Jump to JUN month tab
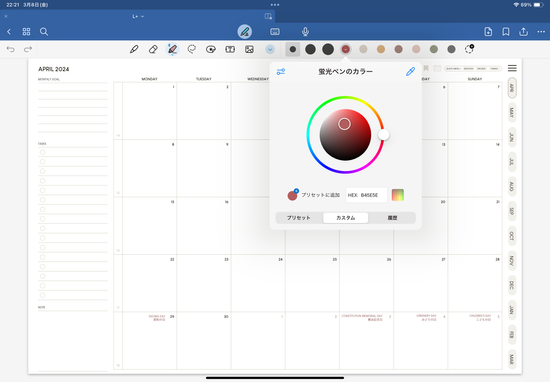Viewport: 550px width, 382px height. tap(512, 138)
